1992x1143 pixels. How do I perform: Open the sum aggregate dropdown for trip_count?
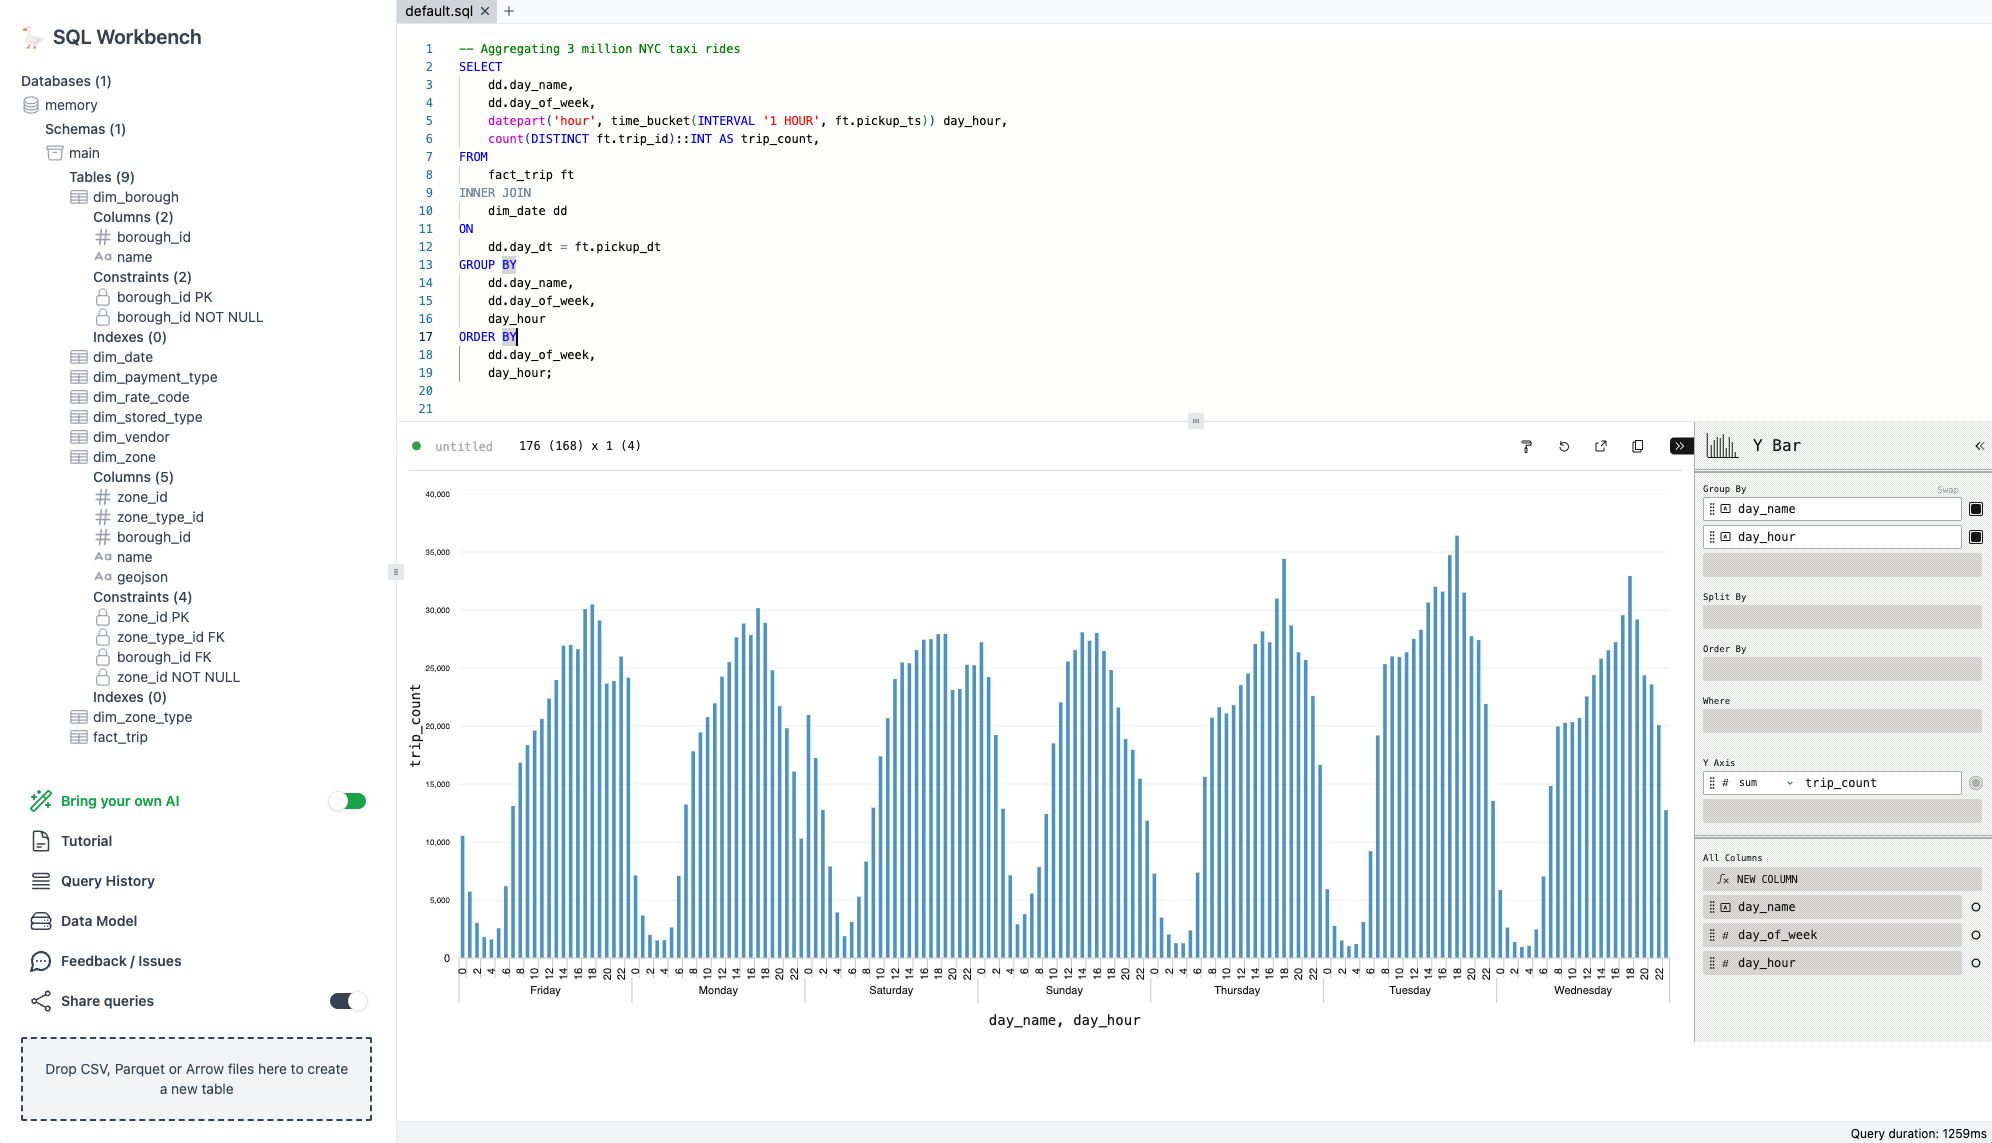[x=1765, y=783]
